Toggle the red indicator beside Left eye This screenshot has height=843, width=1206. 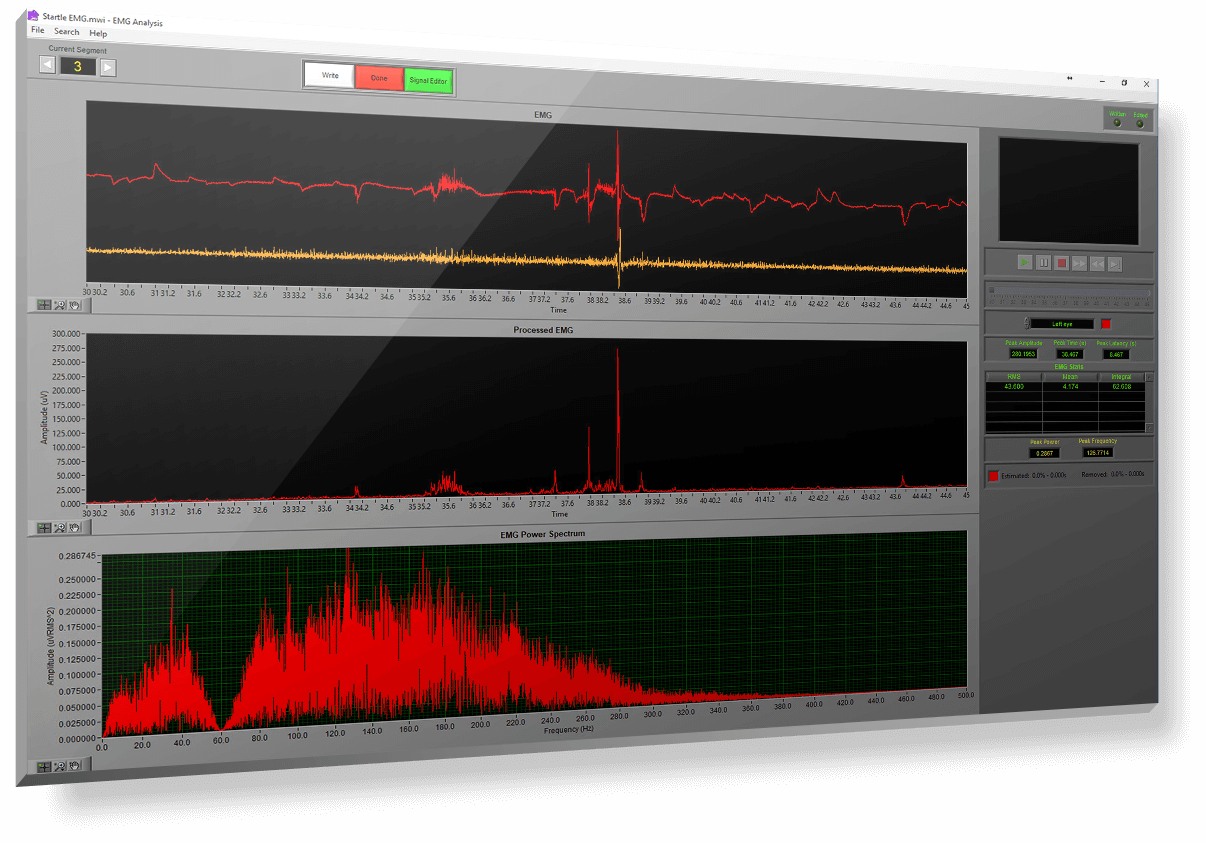[1105, 323]
